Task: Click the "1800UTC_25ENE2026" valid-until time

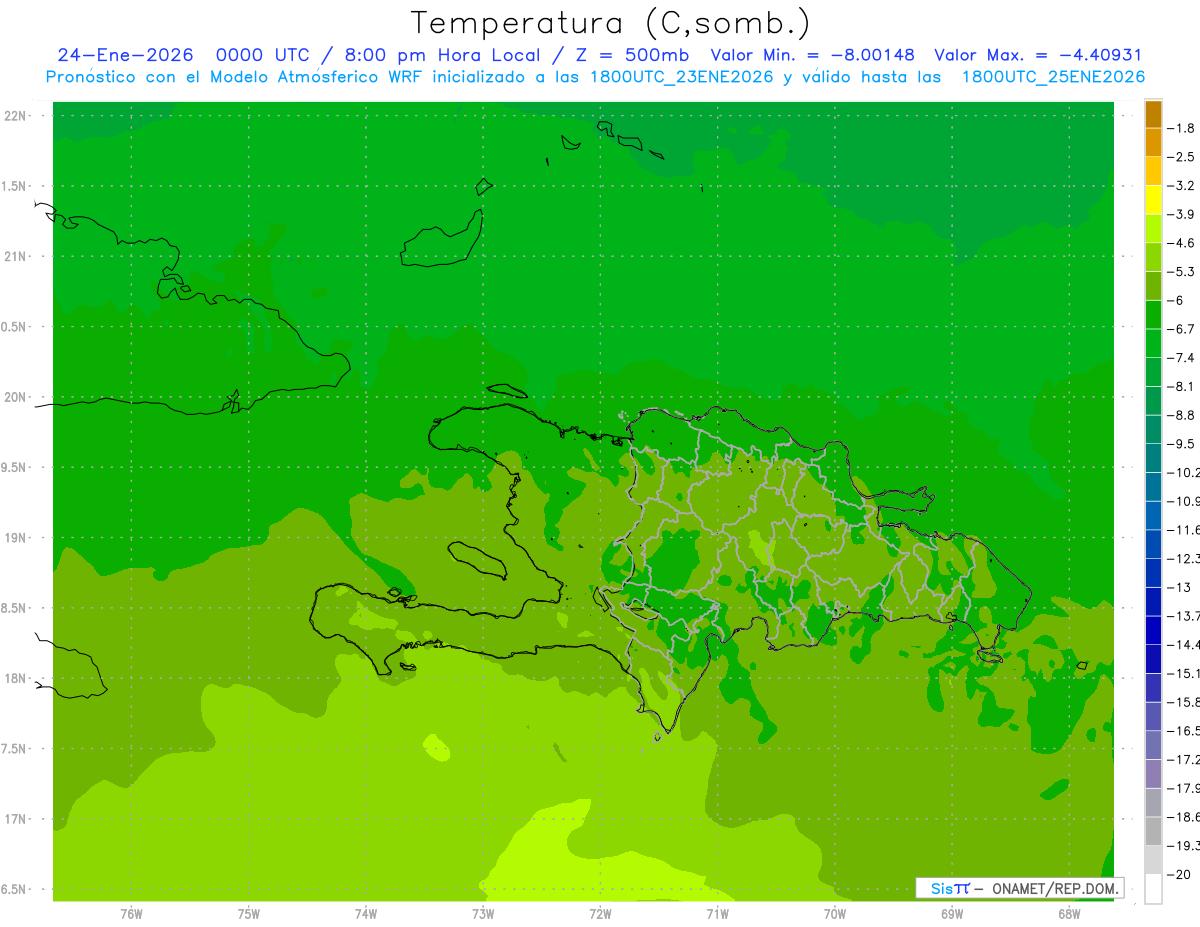Action: point(1053,77)
